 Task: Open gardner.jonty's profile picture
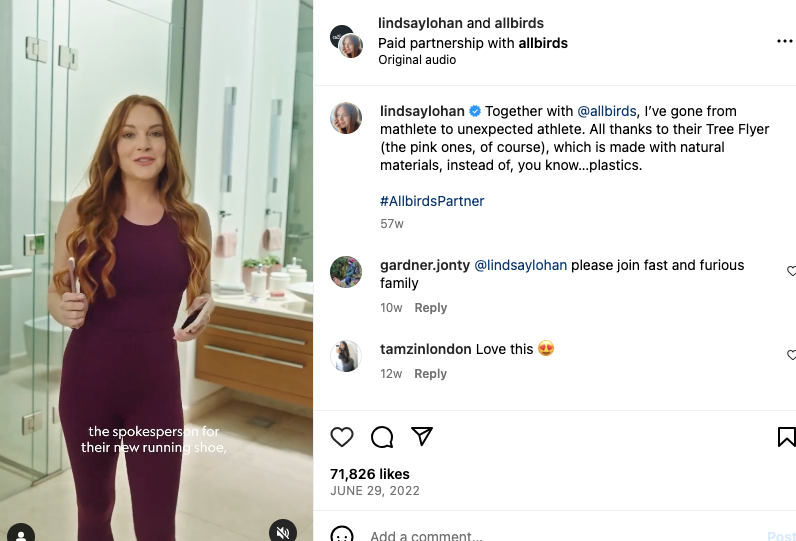(346, 272)
